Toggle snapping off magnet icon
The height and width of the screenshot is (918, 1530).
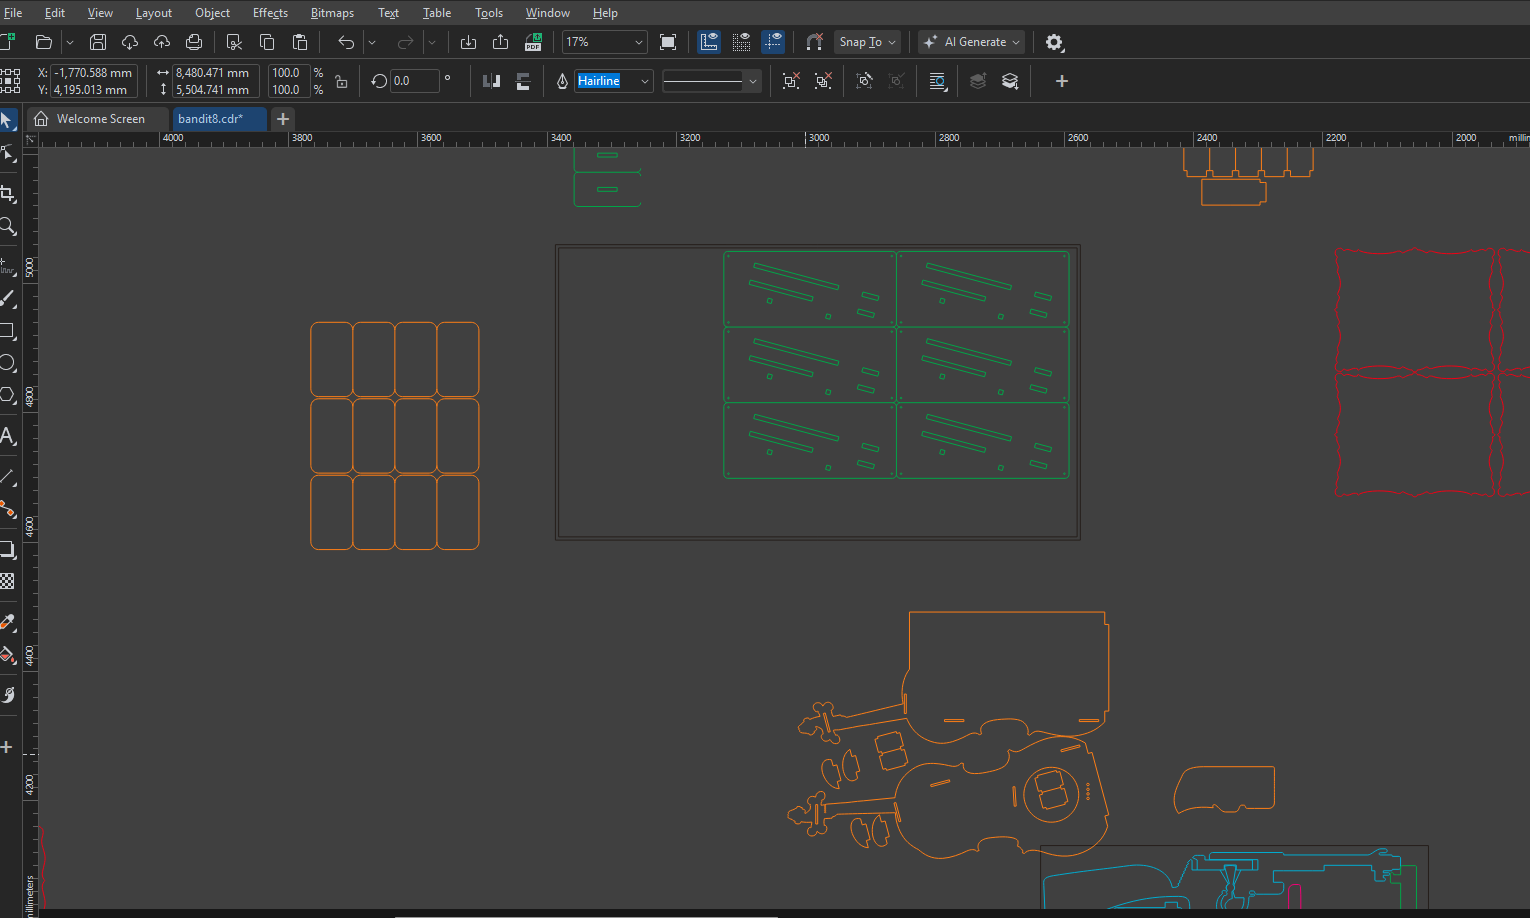[814, 42]
